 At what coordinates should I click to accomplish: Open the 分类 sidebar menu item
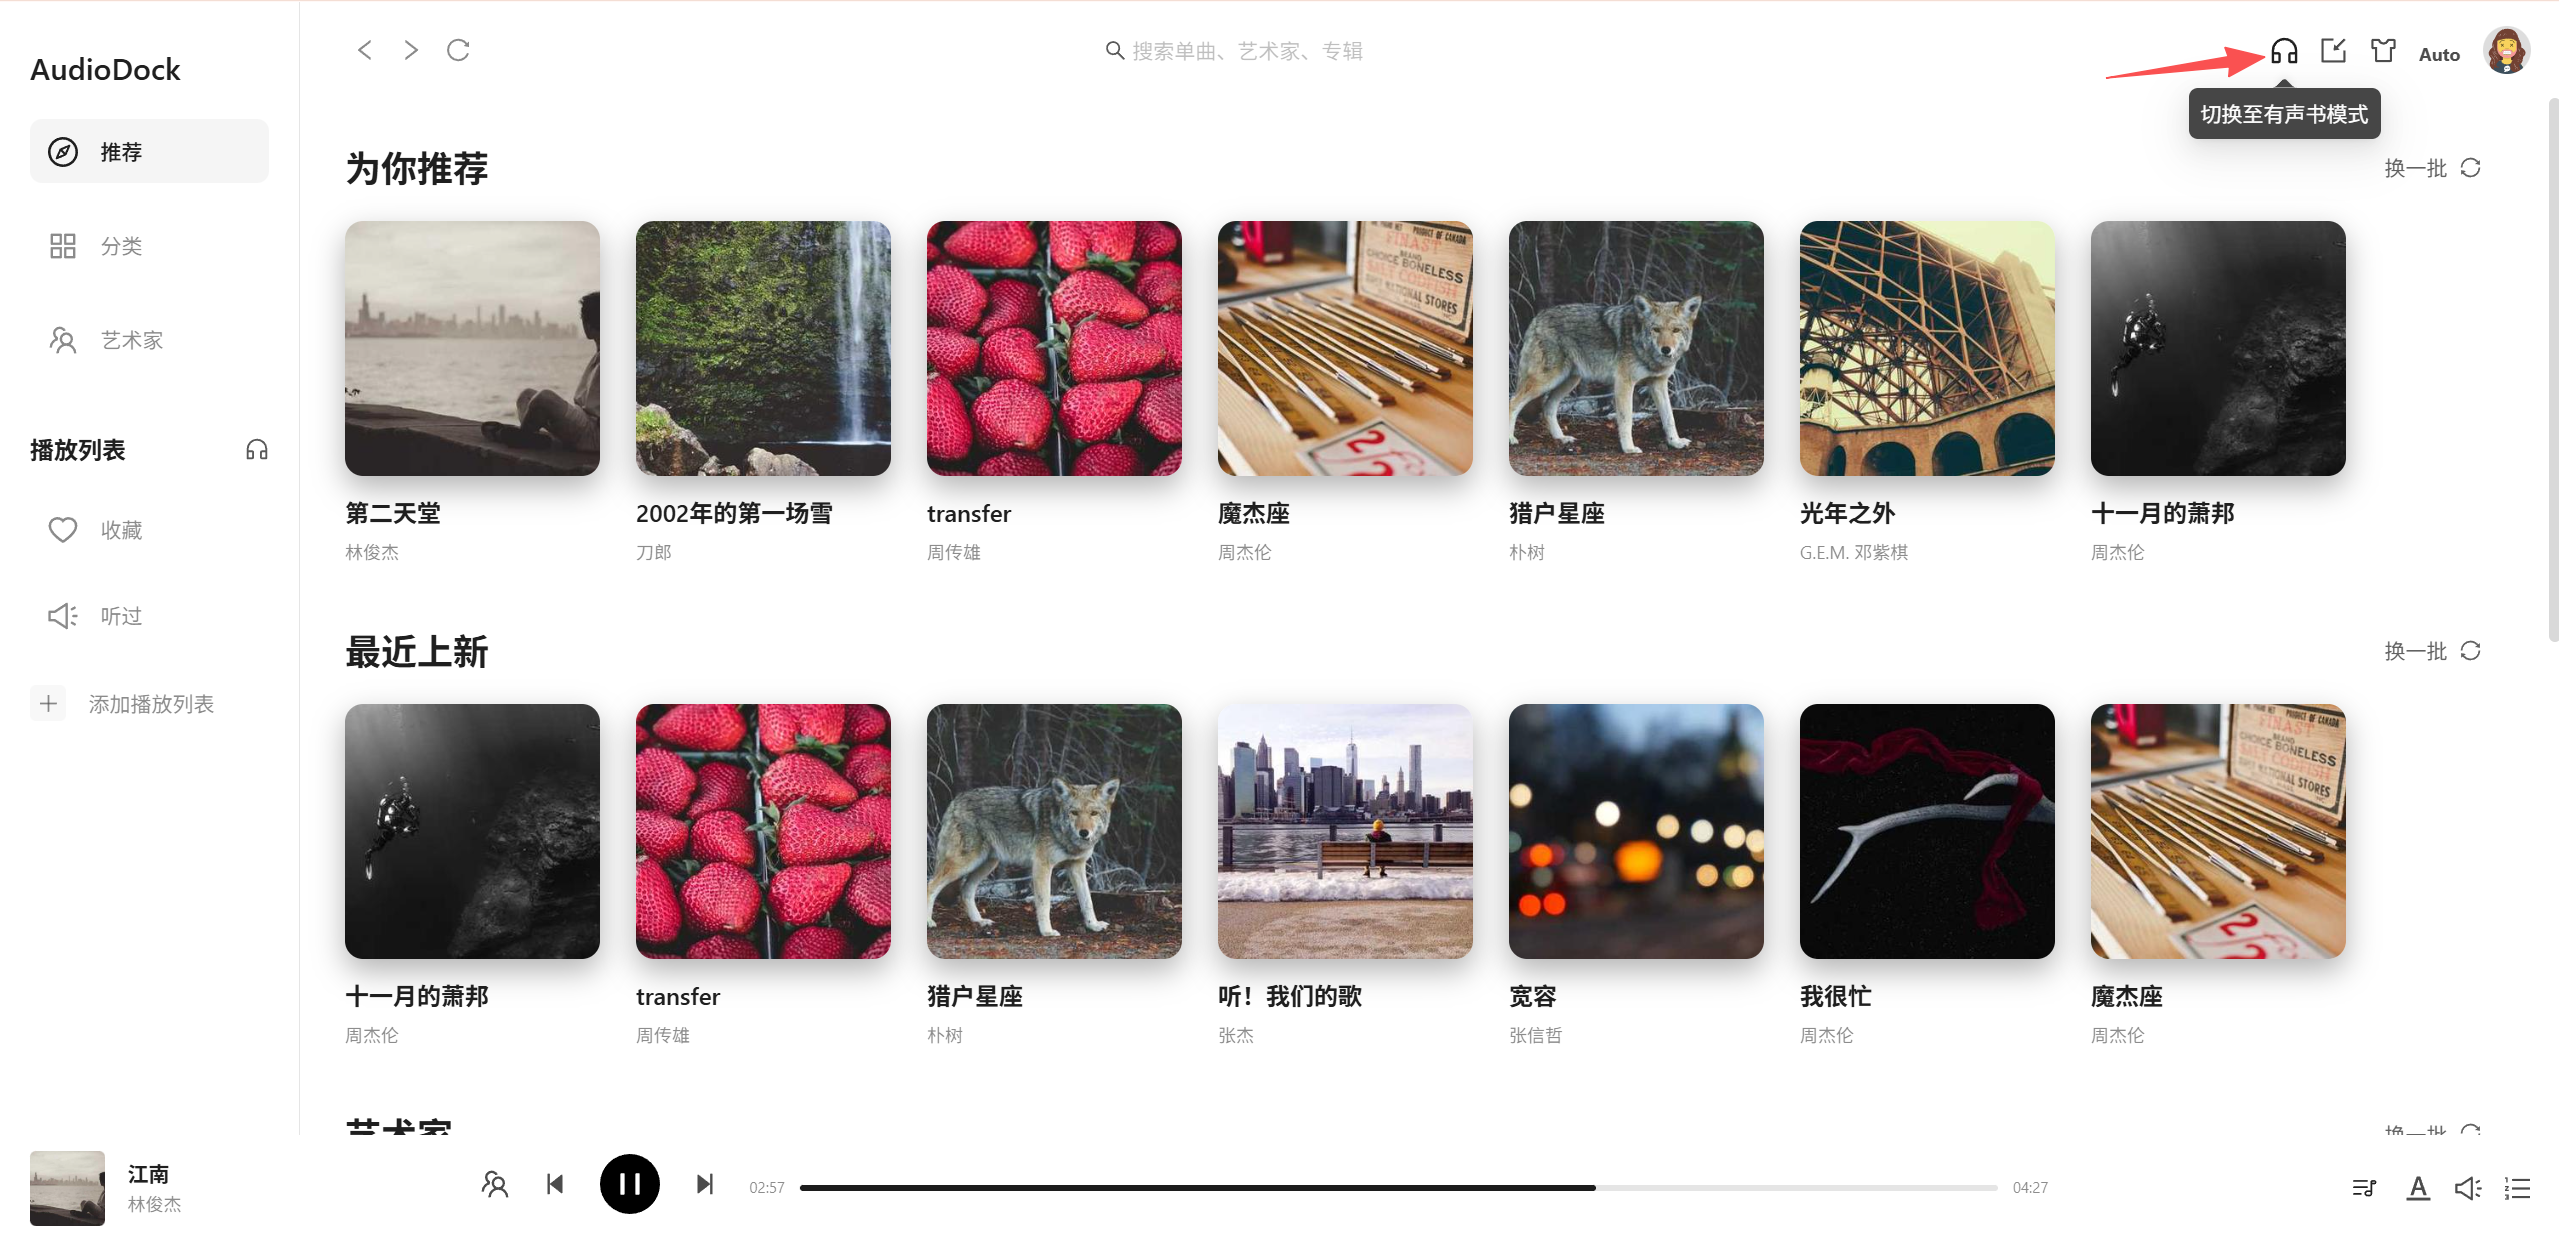[149, 246]
